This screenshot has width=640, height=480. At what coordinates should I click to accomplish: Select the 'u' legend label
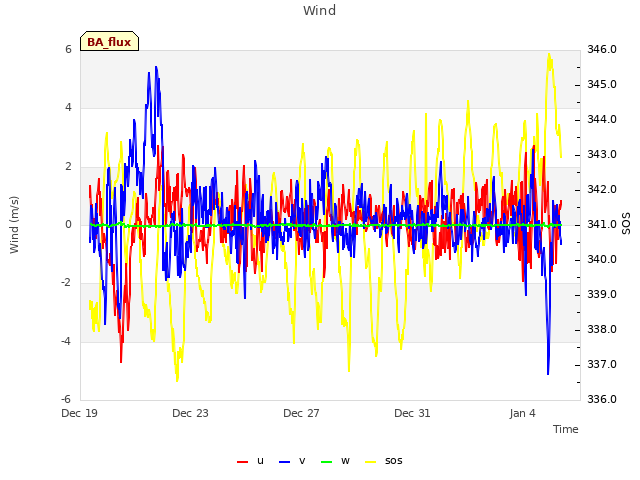click(260, 461)
